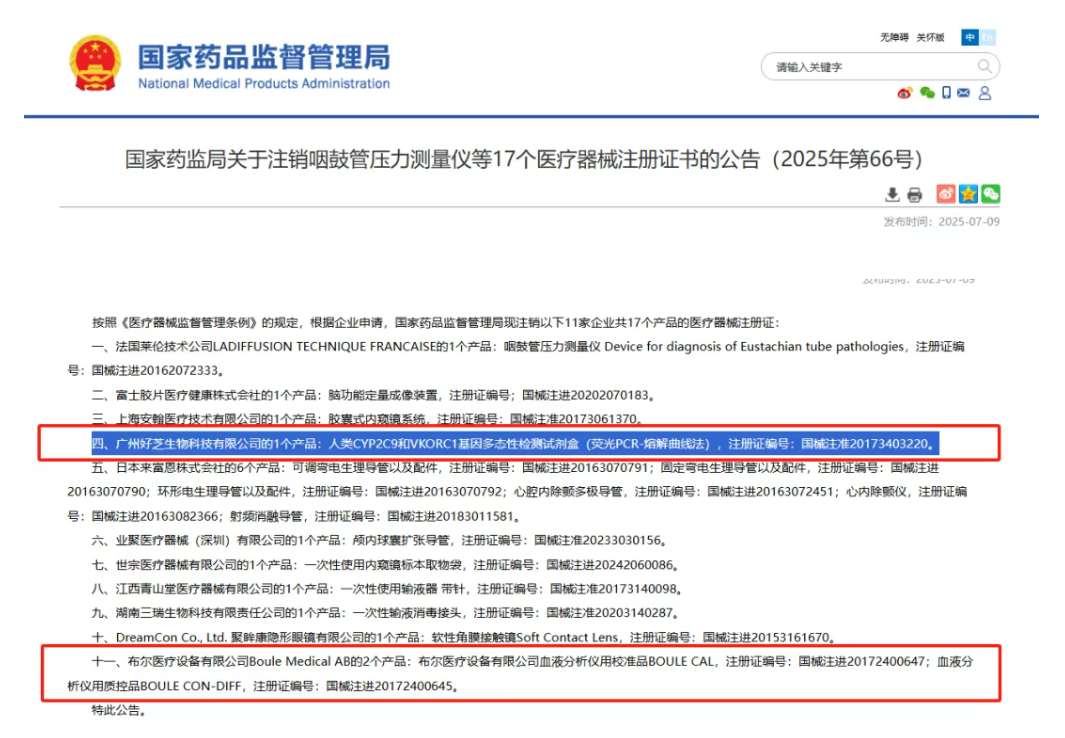
Task: Click the 国家药品监督管理局 site title
Action: 263,56
